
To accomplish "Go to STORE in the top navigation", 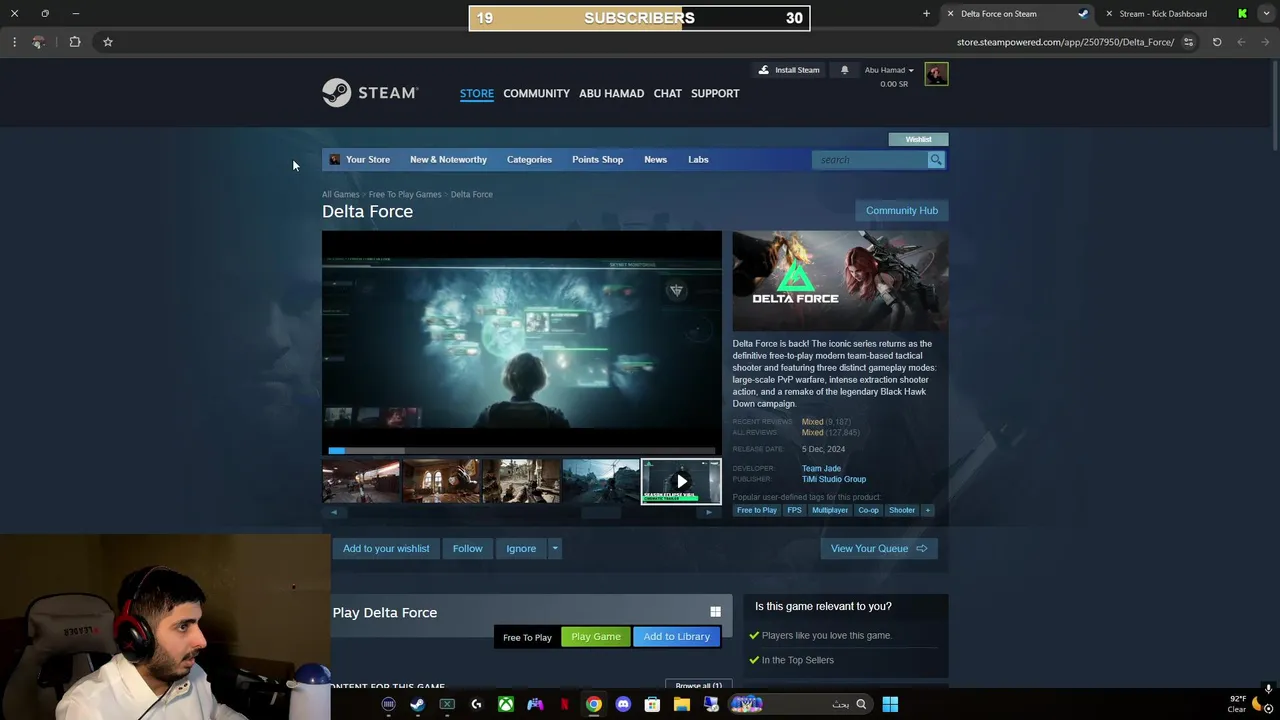I will click(477, 93).
